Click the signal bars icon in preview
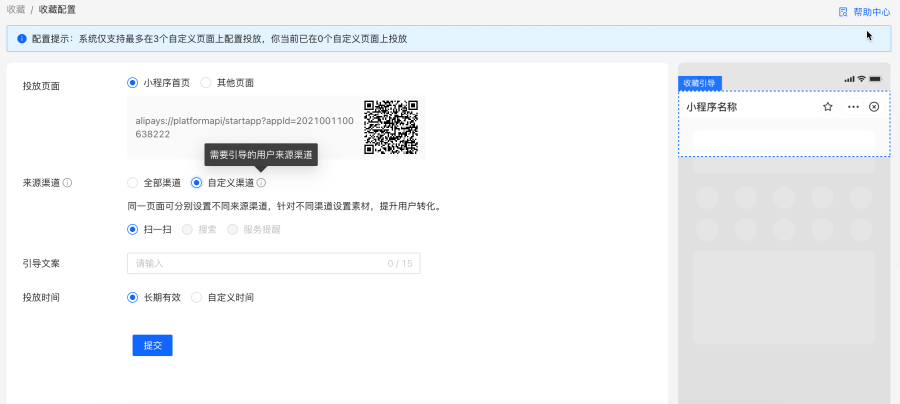Image resolution: width=900 pixels, height=404 pixels. click(x=849, y=79)
